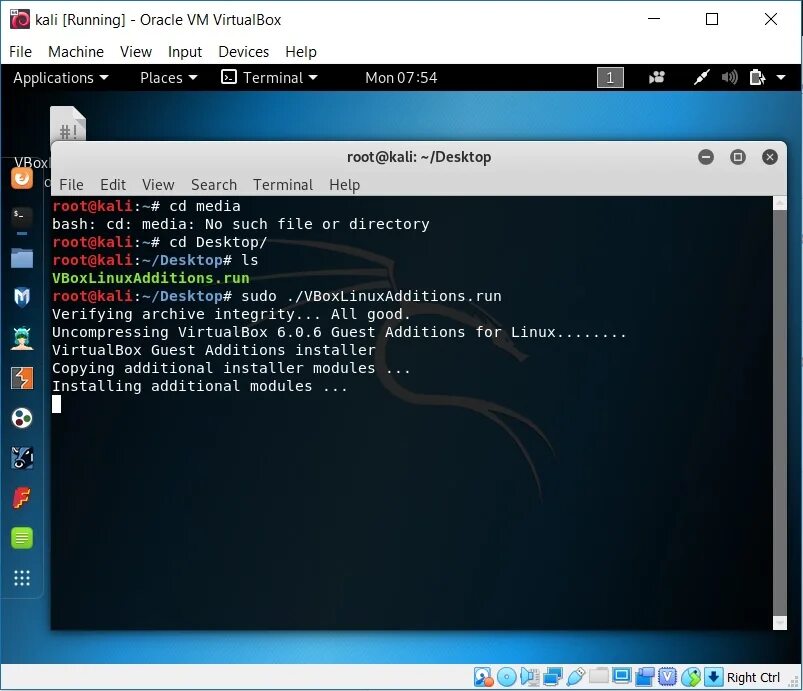
Task: Open the VirtualBox Help menu
Action: (x=301, y=52)
